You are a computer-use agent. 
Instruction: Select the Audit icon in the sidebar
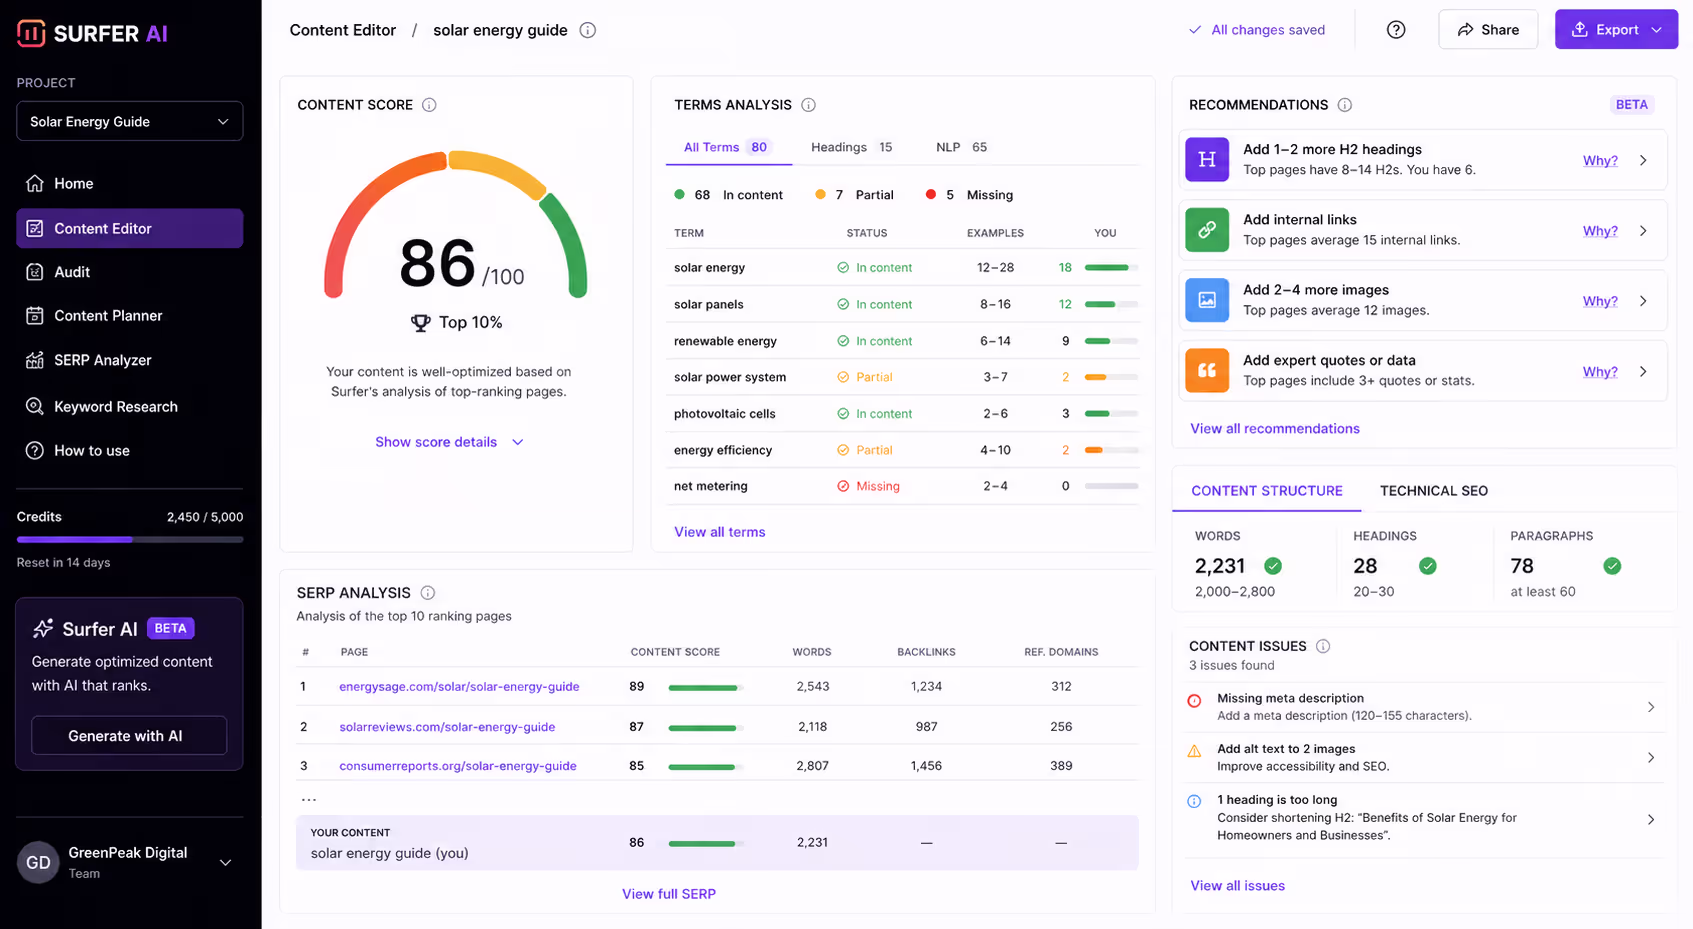pyautogui.click(x=34, y=271)
